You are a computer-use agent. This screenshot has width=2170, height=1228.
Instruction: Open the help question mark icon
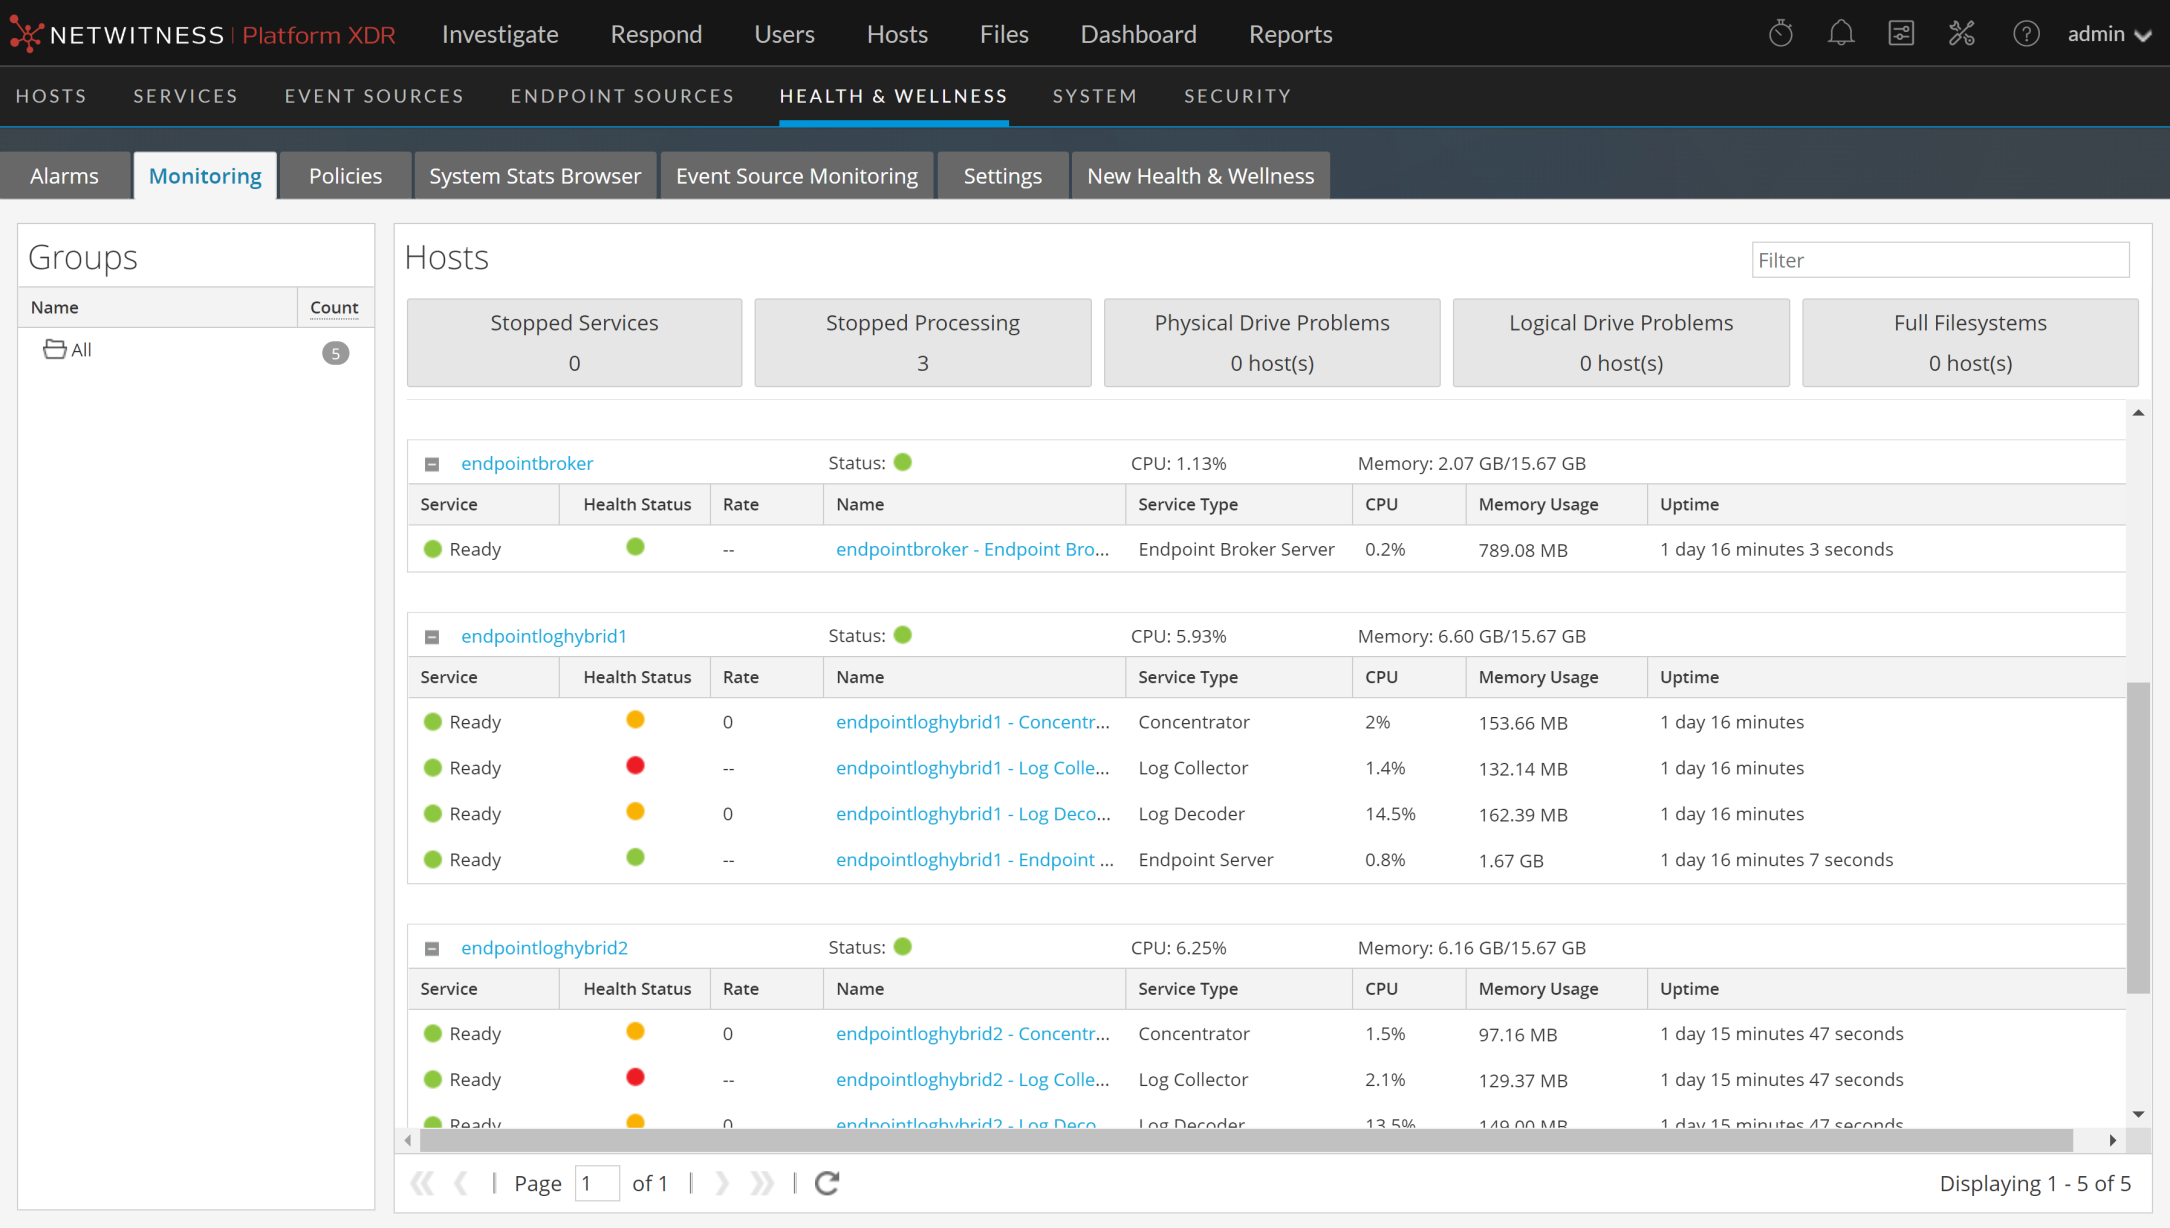pos(2025,34)
